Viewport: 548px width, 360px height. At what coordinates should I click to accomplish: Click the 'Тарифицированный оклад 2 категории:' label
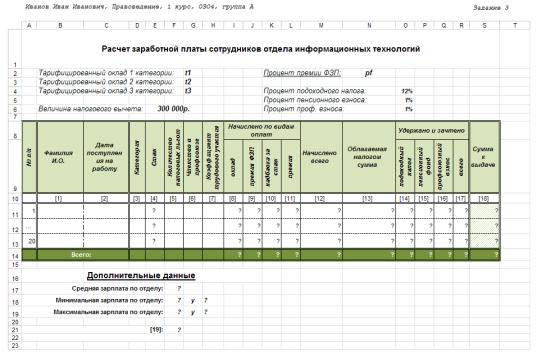click(x=106, y=82)
